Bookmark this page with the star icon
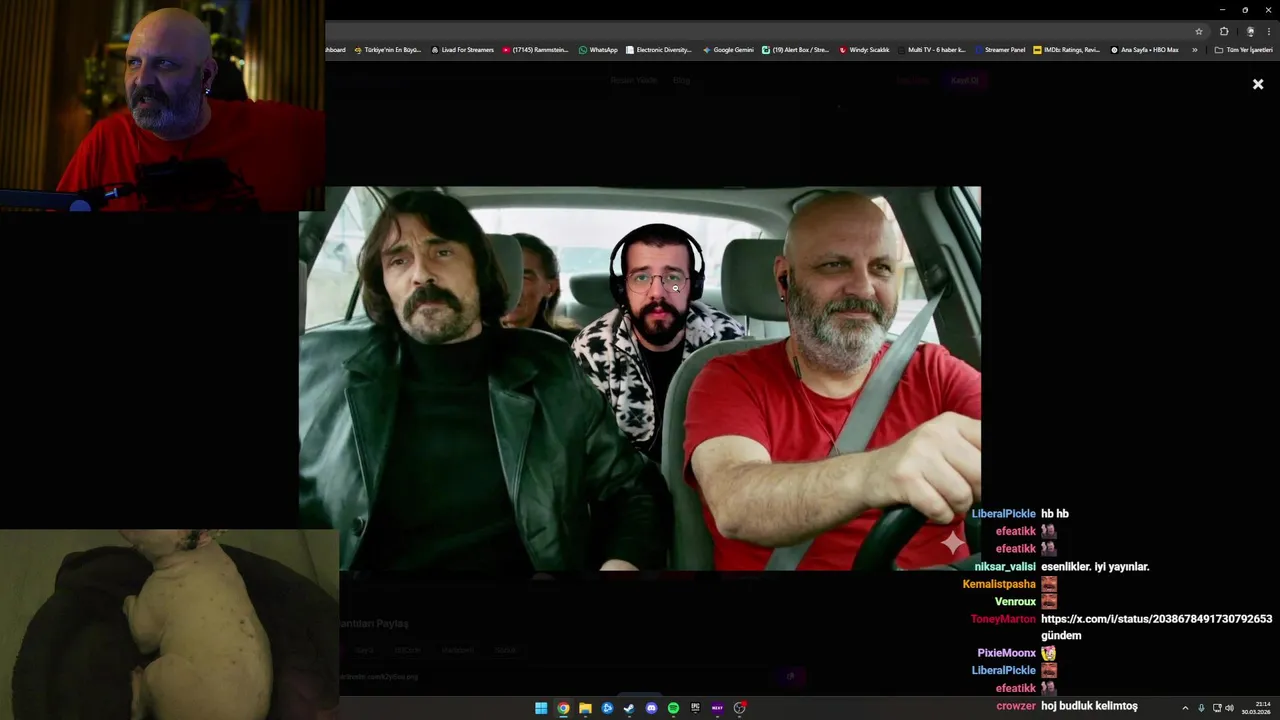Image resolution: width=1280 pixels, height=720 pixels. (1199, 31)
